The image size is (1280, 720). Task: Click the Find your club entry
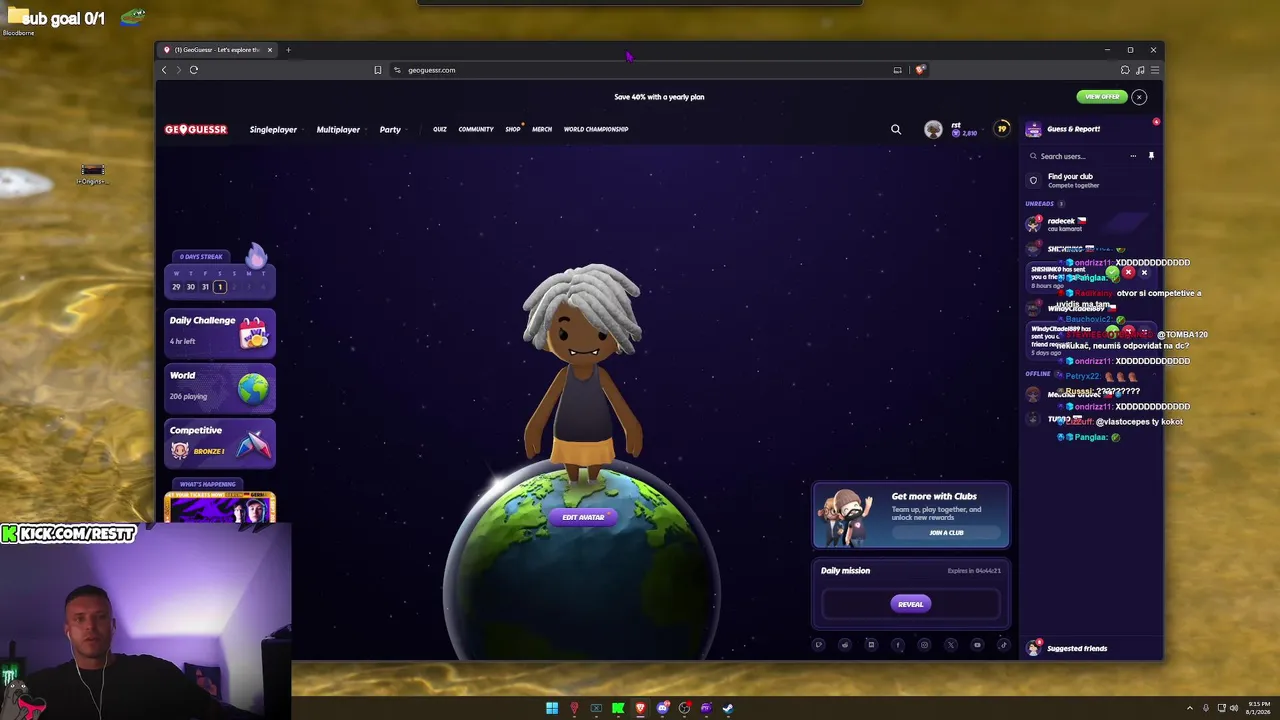1090,180
